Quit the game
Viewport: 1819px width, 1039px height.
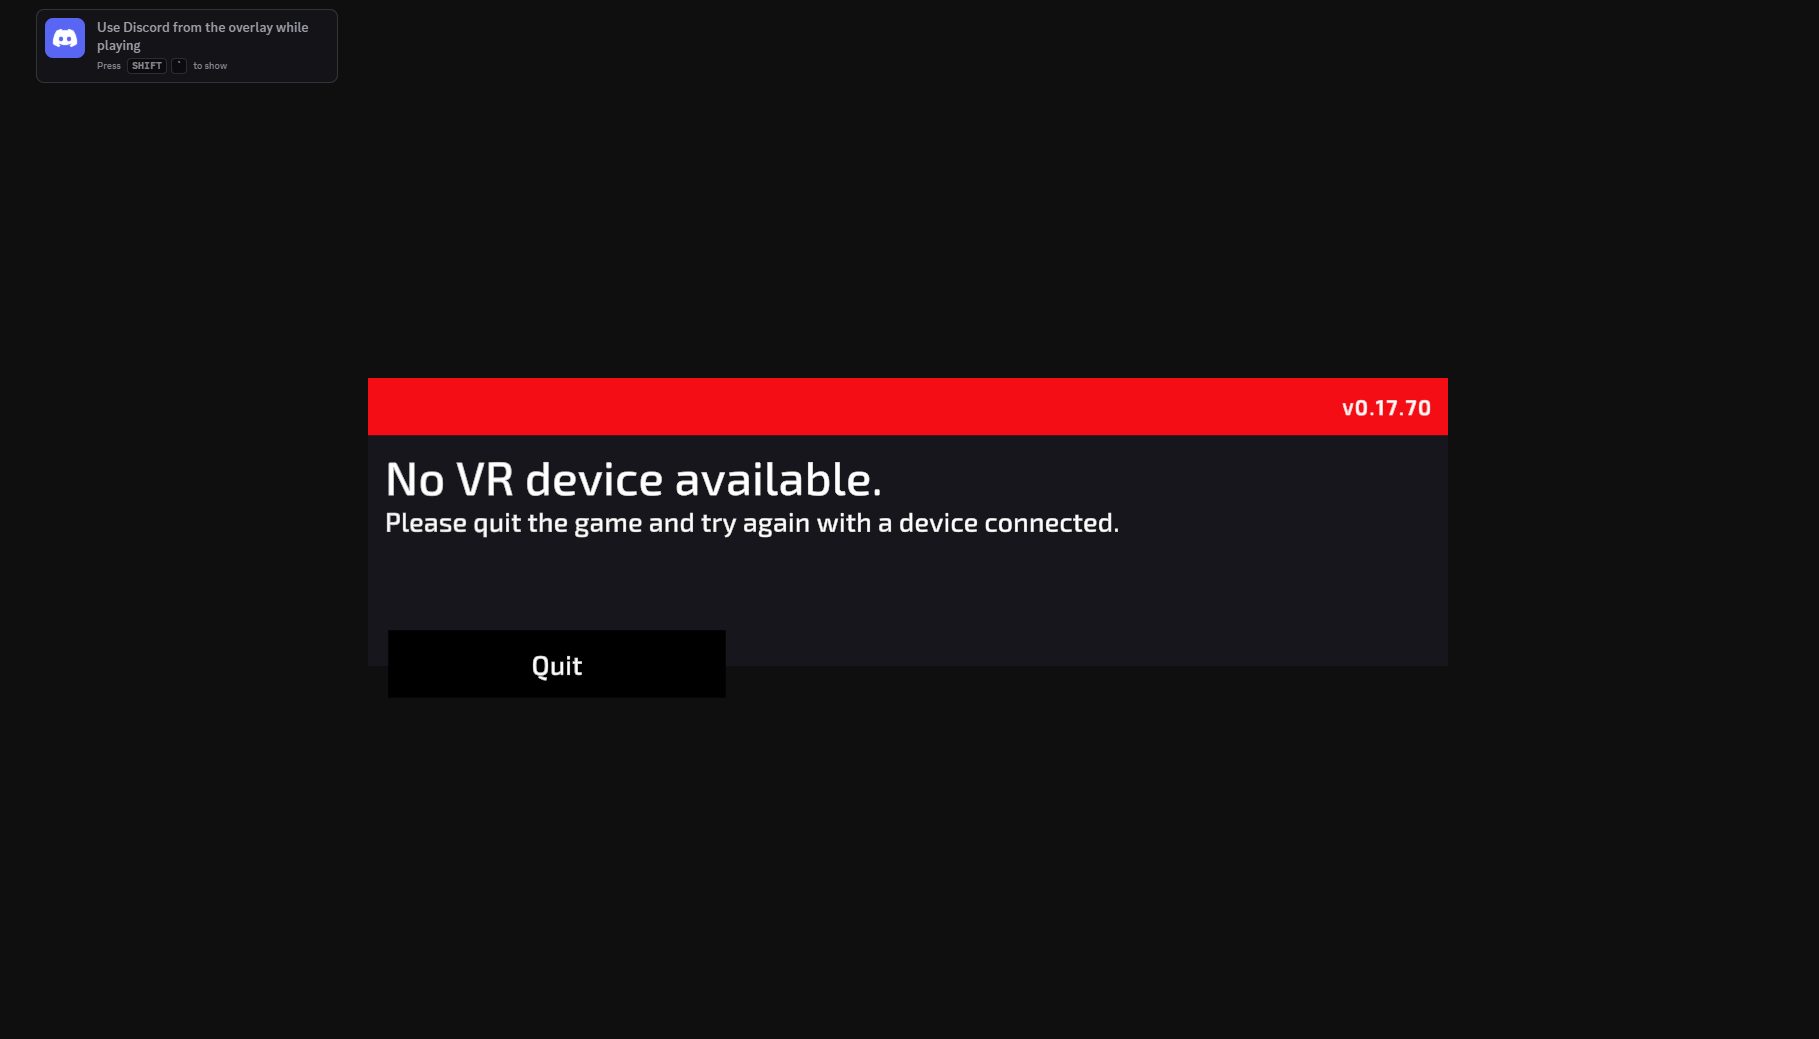tap(557, 664)
